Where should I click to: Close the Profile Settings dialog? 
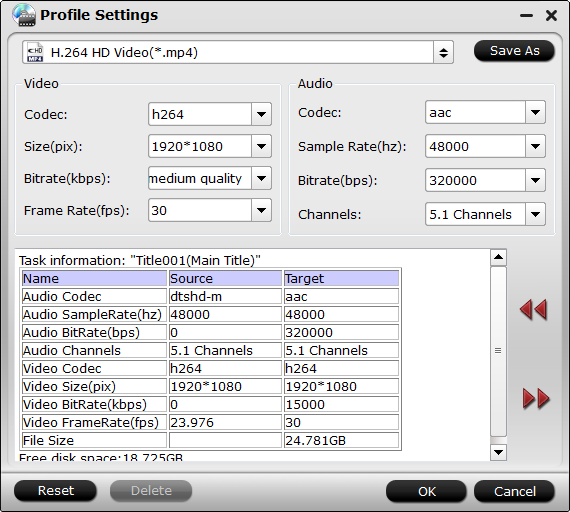[x=551, y=15]
